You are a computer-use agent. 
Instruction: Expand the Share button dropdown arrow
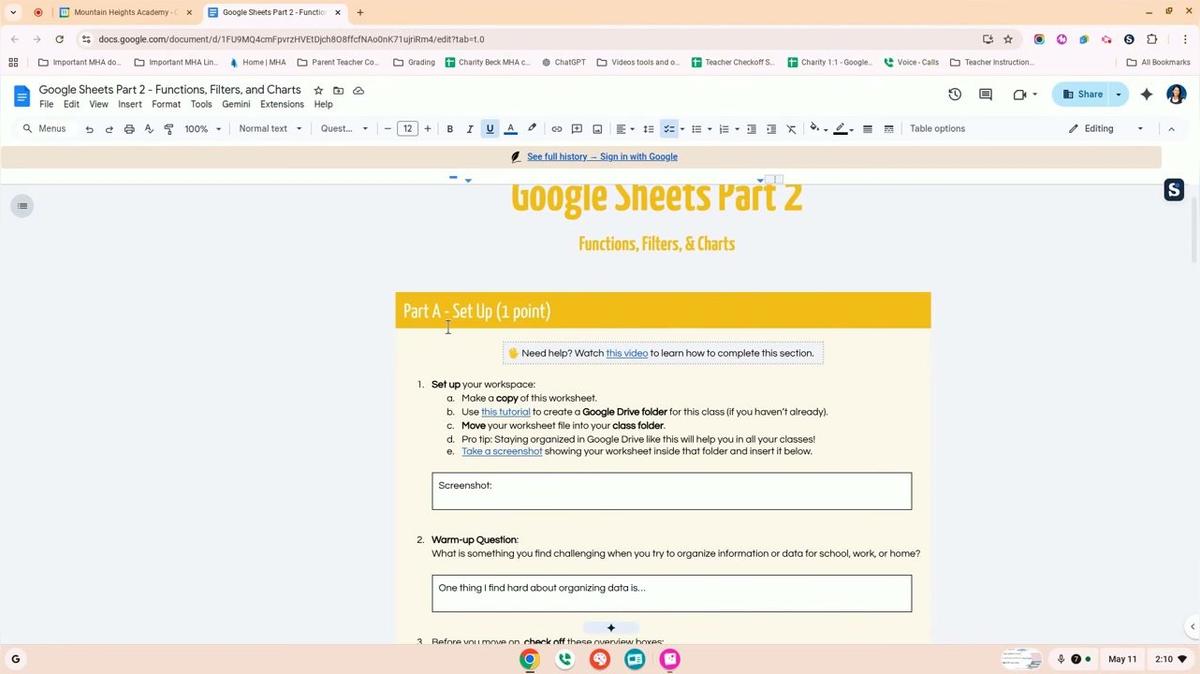click(1118, 94)
